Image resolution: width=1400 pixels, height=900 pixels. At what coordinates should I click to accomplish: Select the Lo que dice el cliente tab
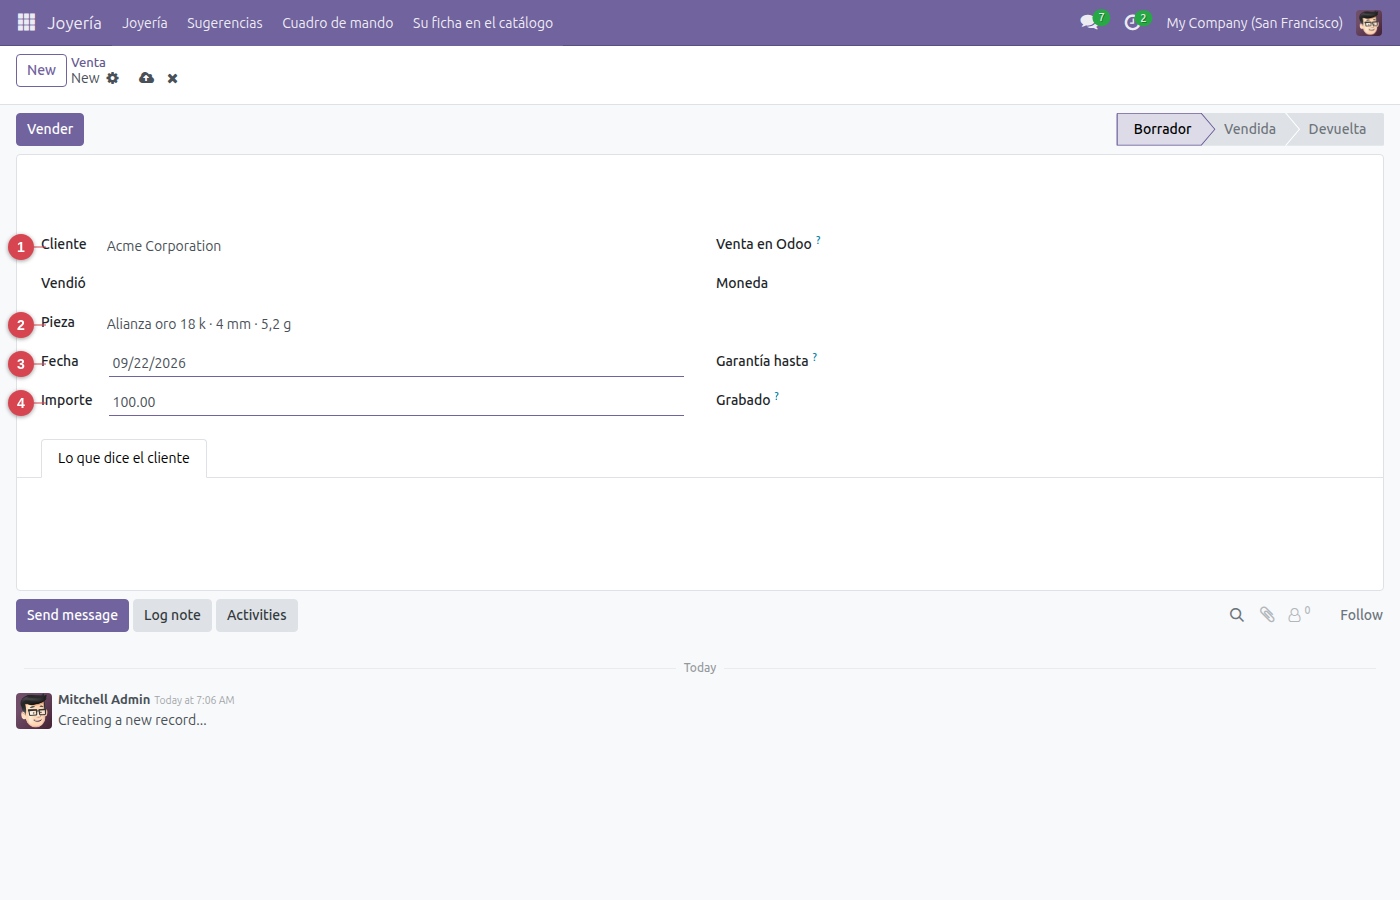[124, 458]
